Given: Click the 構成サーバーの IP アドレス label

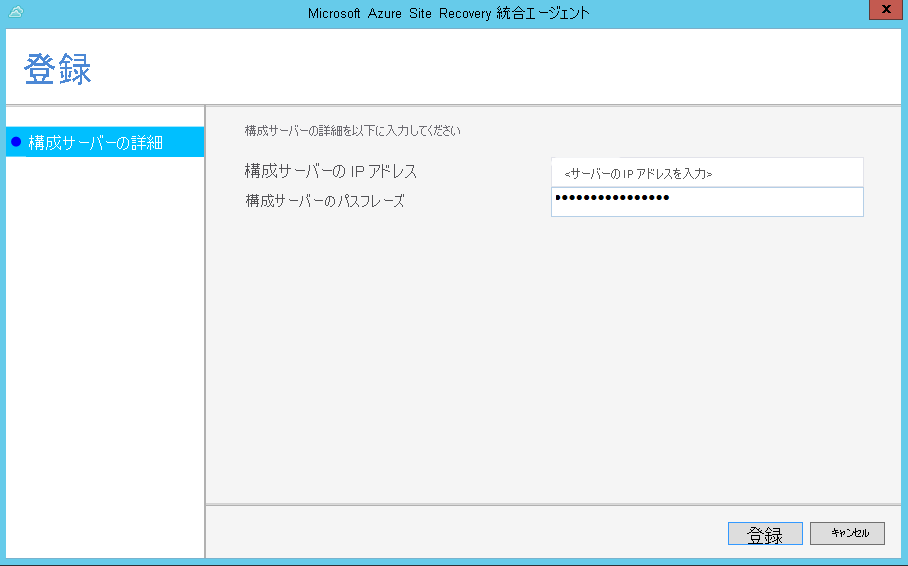Looking at the screenshot, I should (331, 171).
